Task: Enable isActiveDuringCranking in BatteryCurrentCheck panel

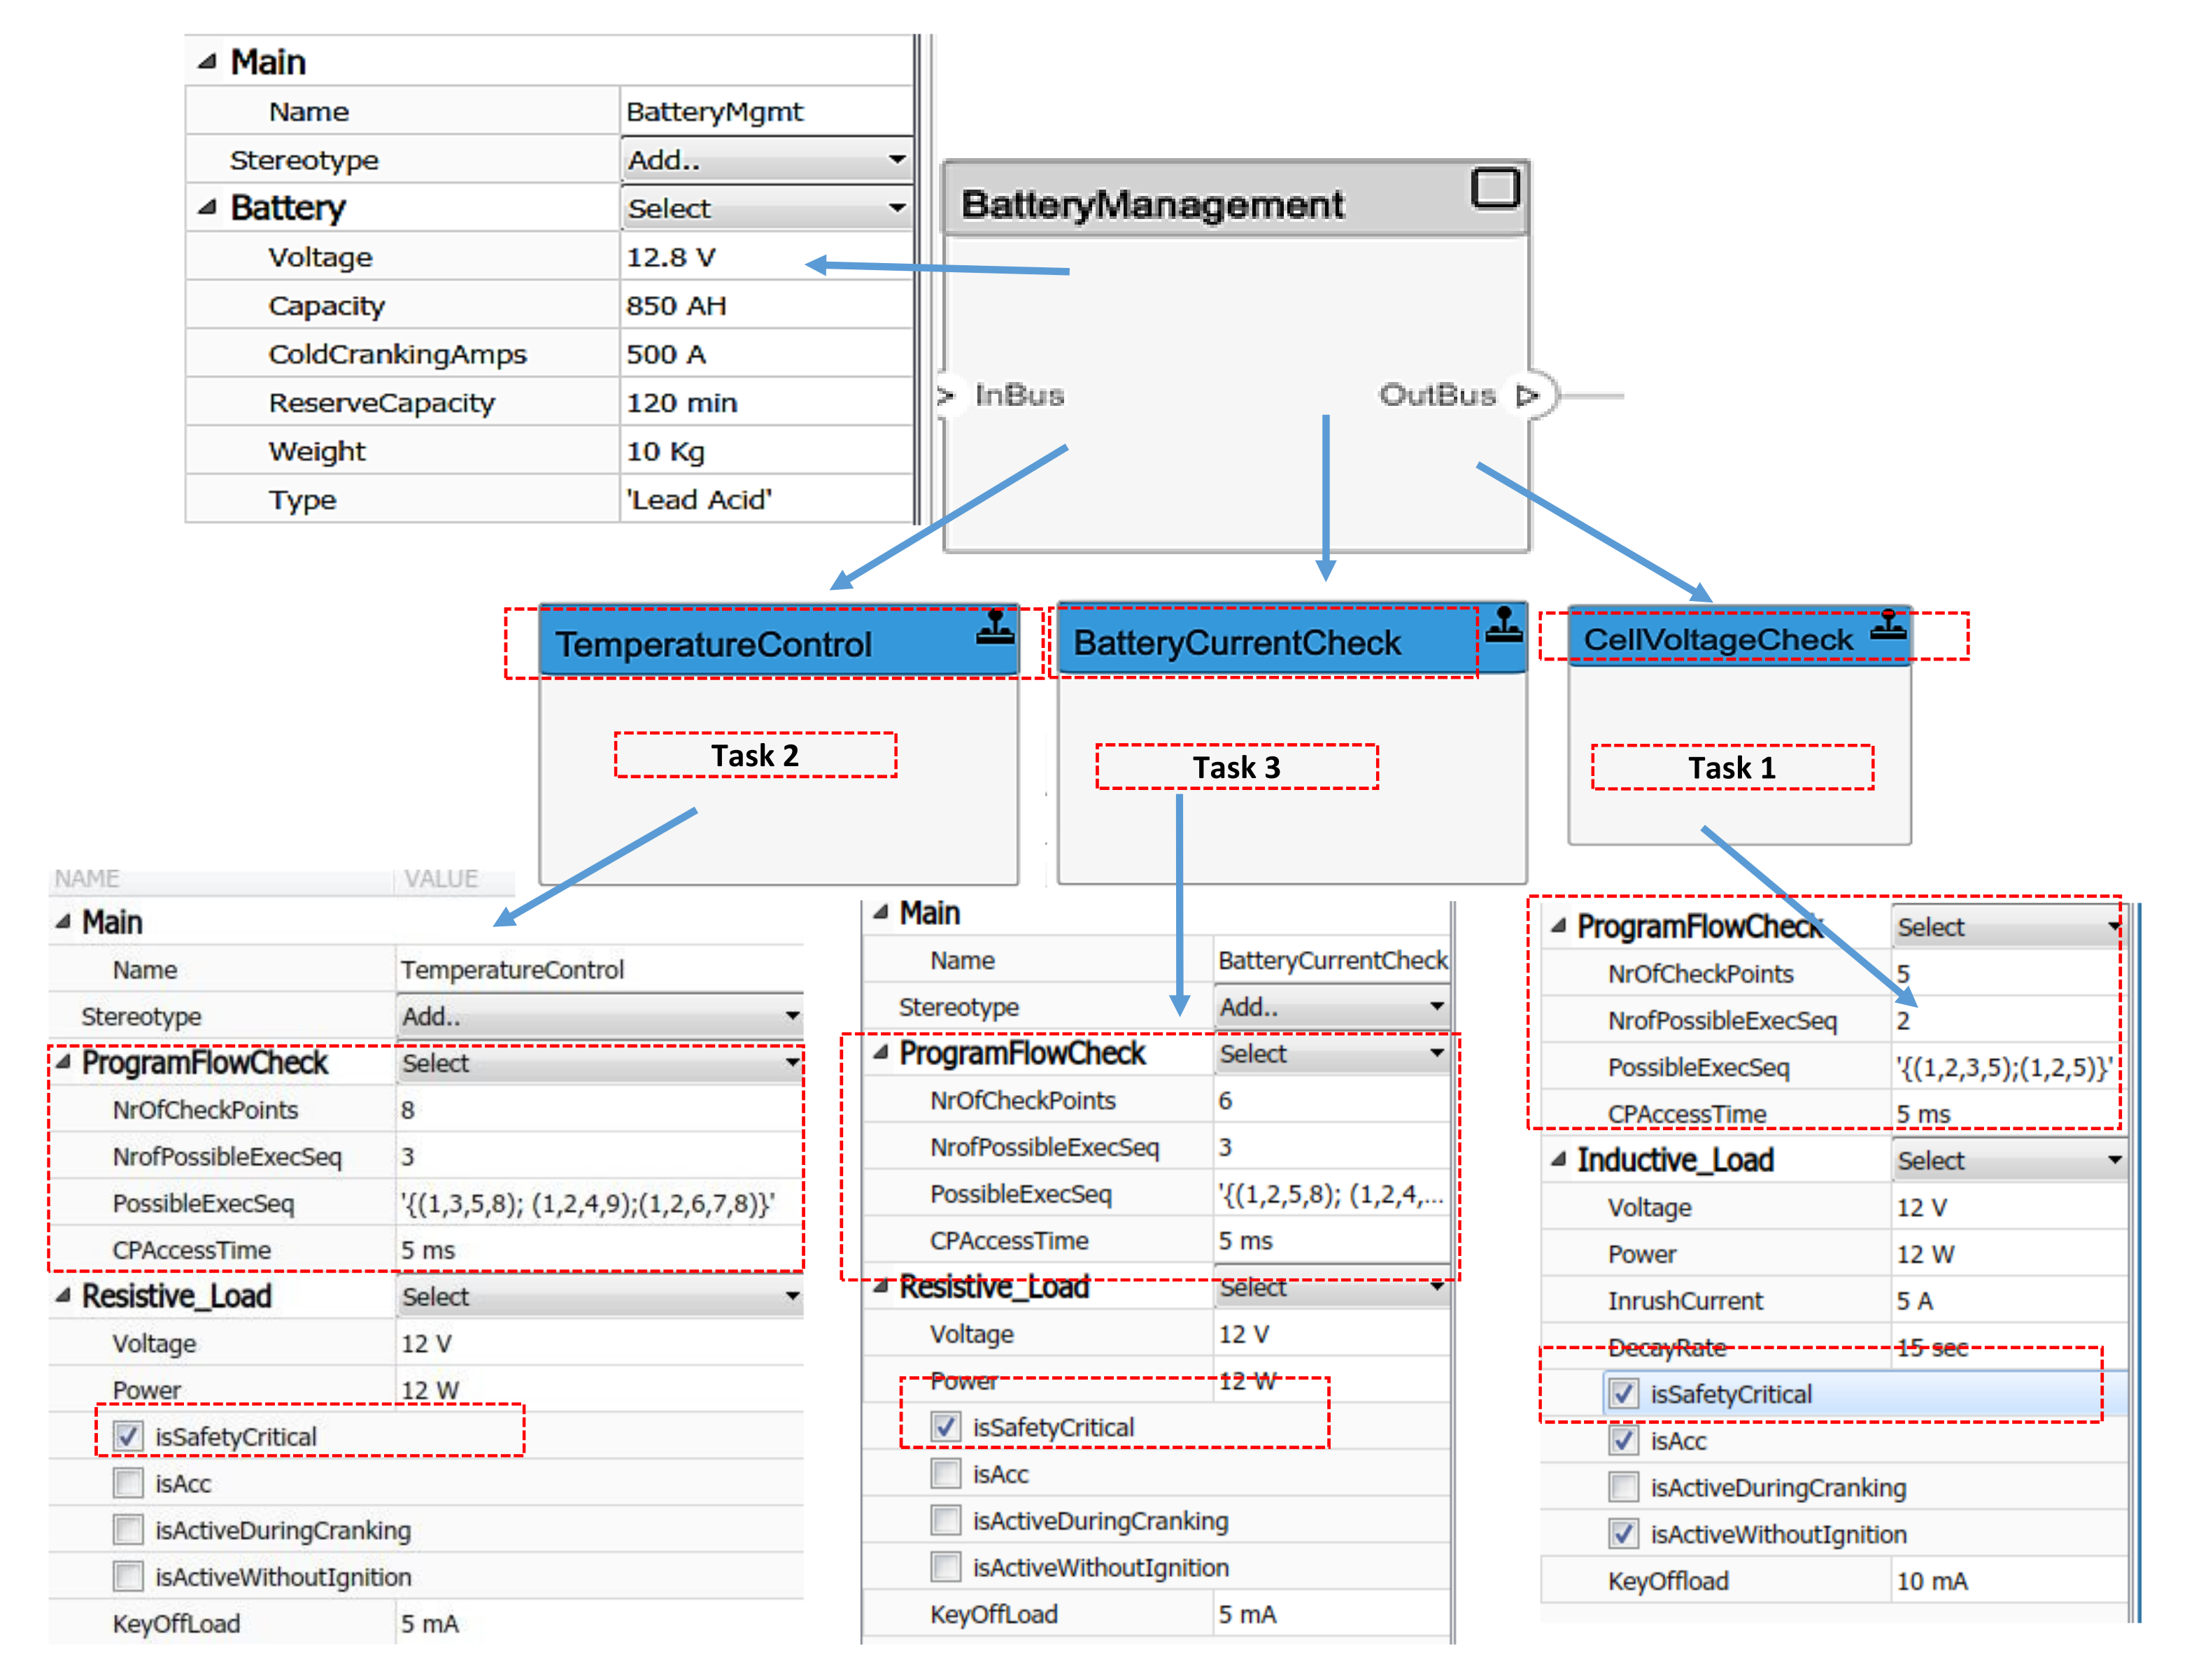Action: 945,1521
